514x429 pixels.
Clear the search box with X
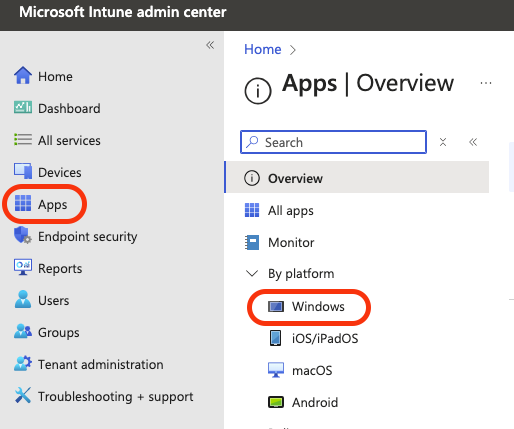point(443,142)
